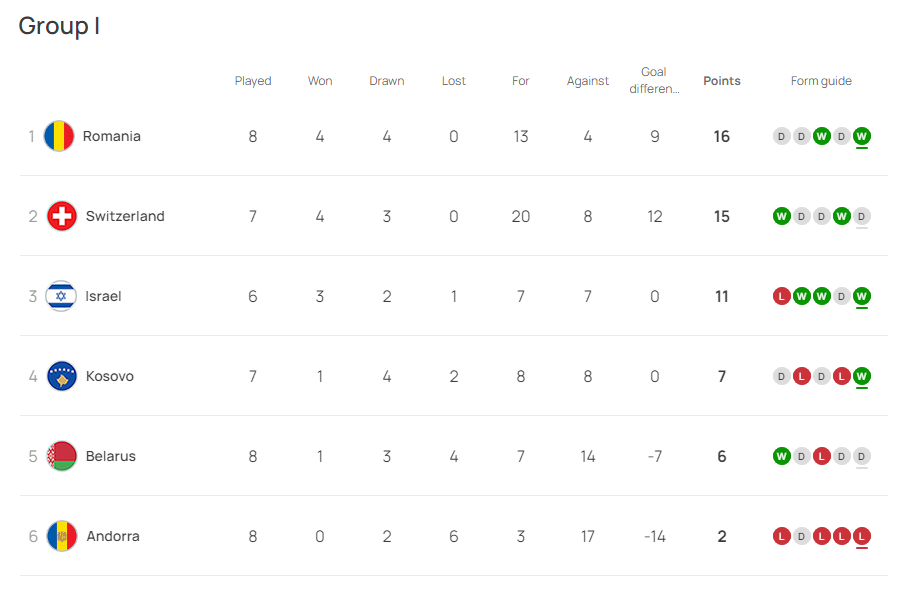This screenshot has width=913, height=590.
Task: Click Andorra's underlined last loss badge
Action: tap(862, 536)
